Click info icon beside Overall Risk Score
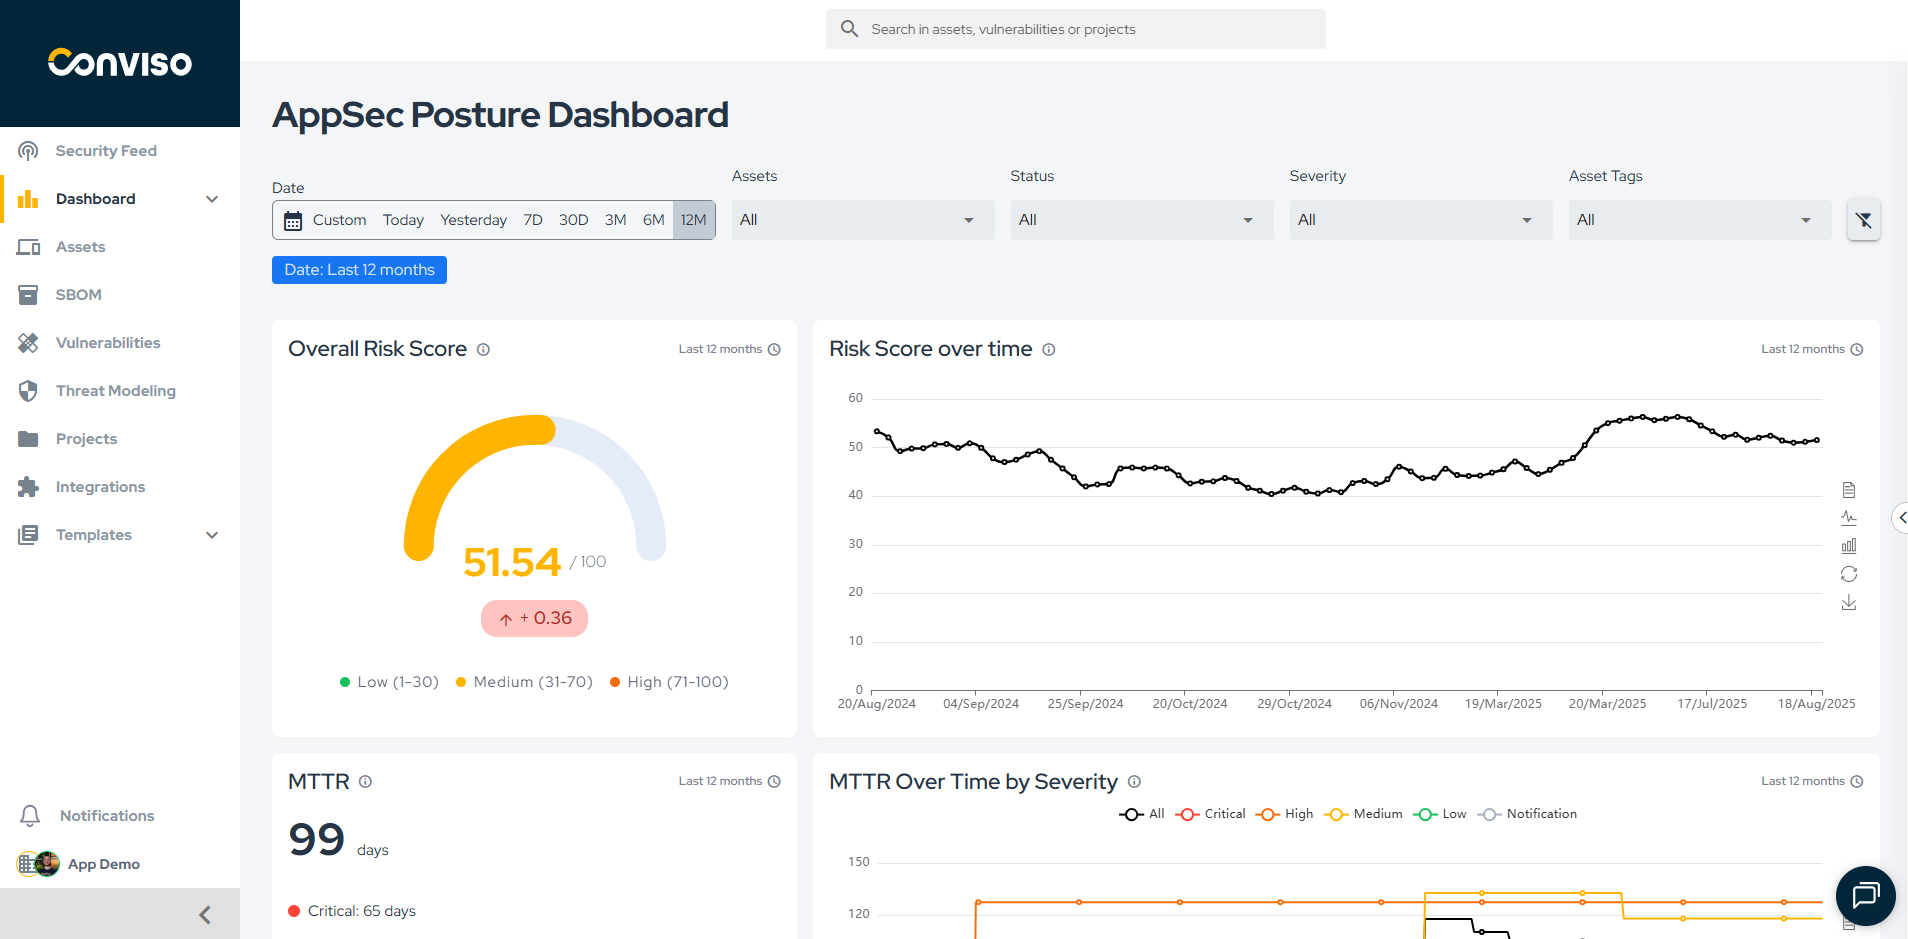The image size is (1908, 939). [483, 350]
